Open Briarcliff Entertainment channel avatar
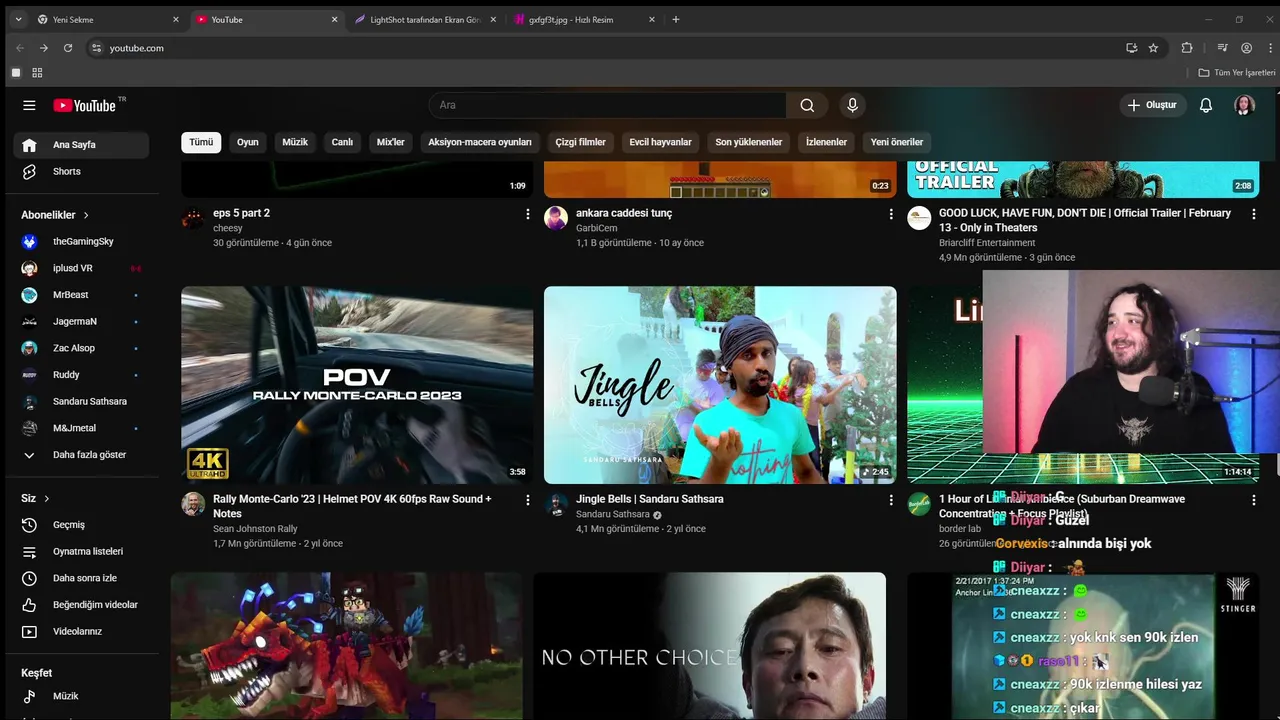The height and width of the screenshot is (720, 1280). pyautogui.click(x=919, y=218)
